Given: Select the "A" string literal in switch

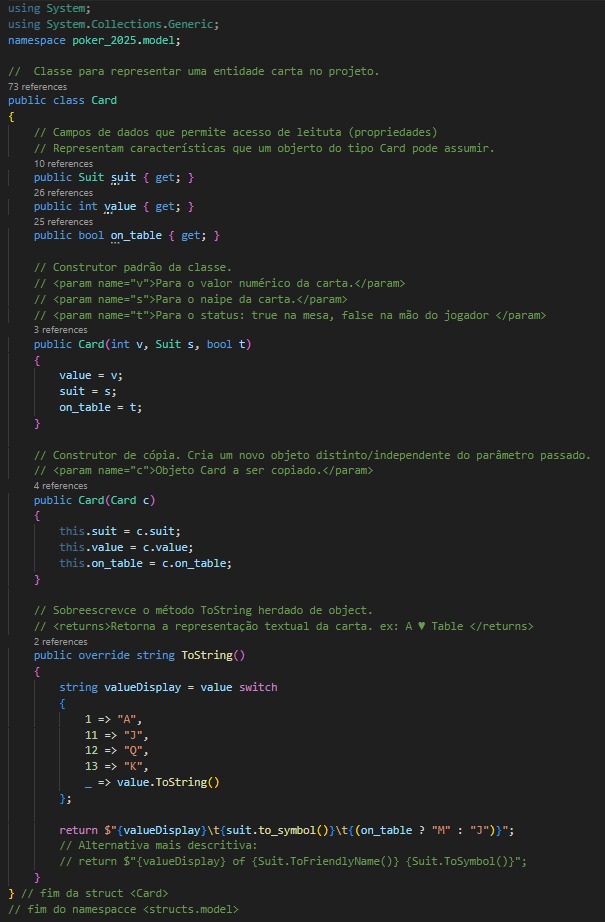Looking at the screenshot, I should [x=126, y=719].
